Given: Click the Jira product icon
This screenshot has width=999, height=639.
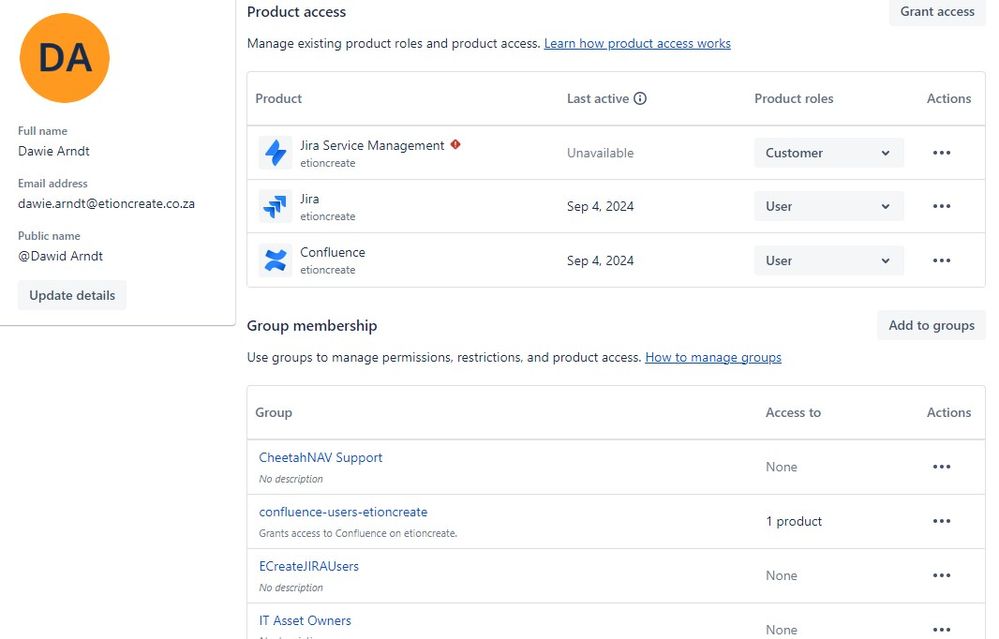Looking at the screenshot, I should pos(275,206).
